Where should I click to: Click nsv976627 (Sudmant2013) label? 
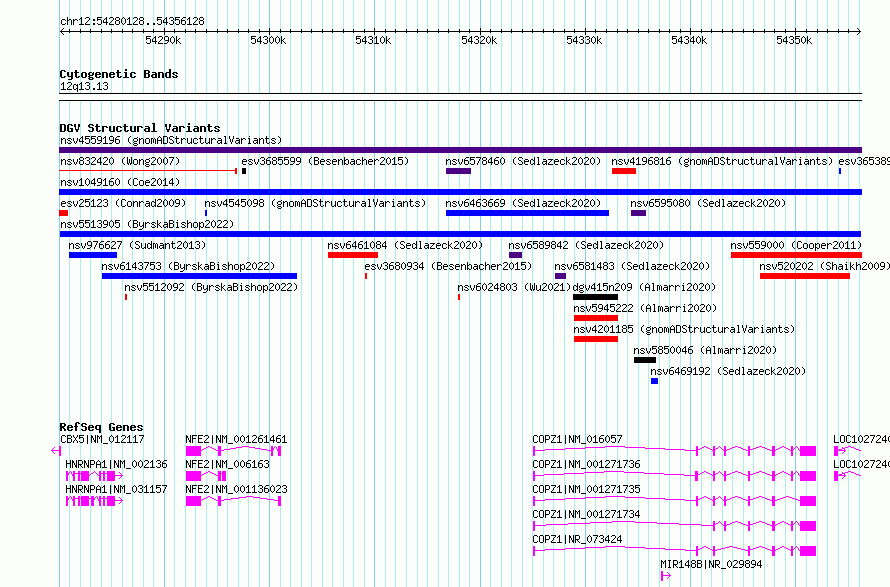point(137,245)
